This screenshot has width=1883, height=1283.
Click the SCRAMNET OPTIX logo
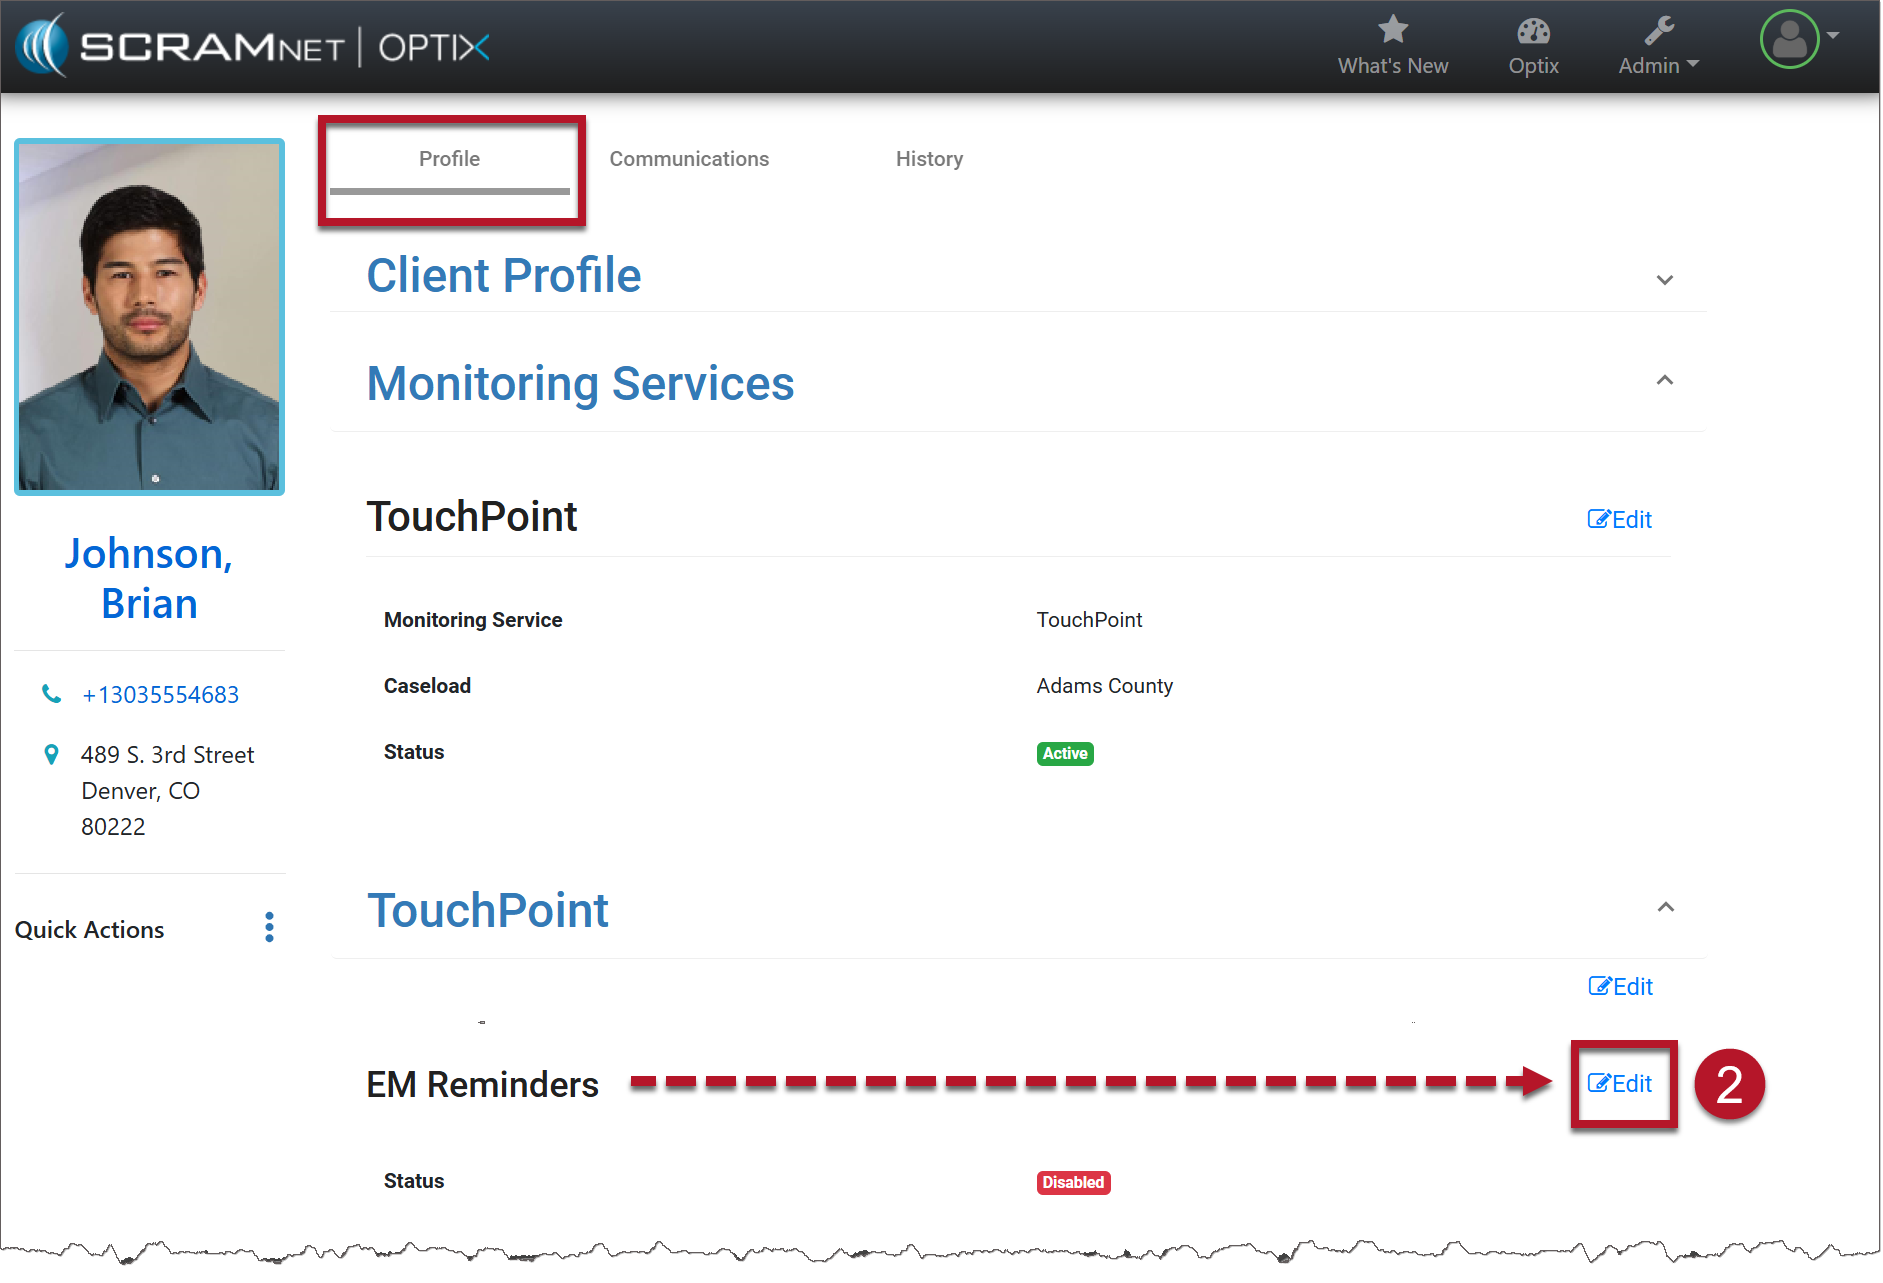pos(254,46)
